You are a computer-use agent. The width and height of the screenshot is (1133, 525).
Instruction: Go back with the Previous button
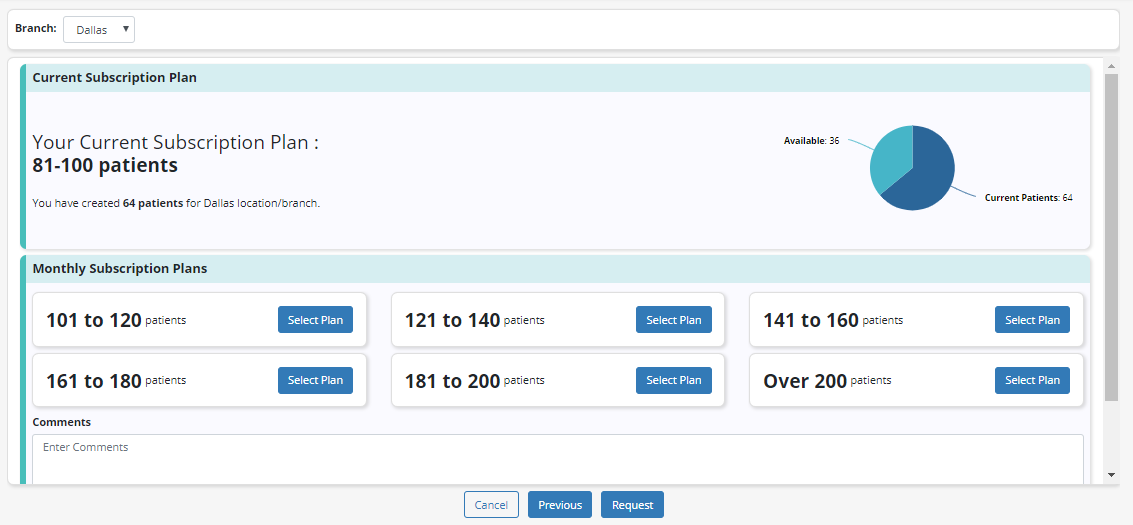(x=559, y=505)
